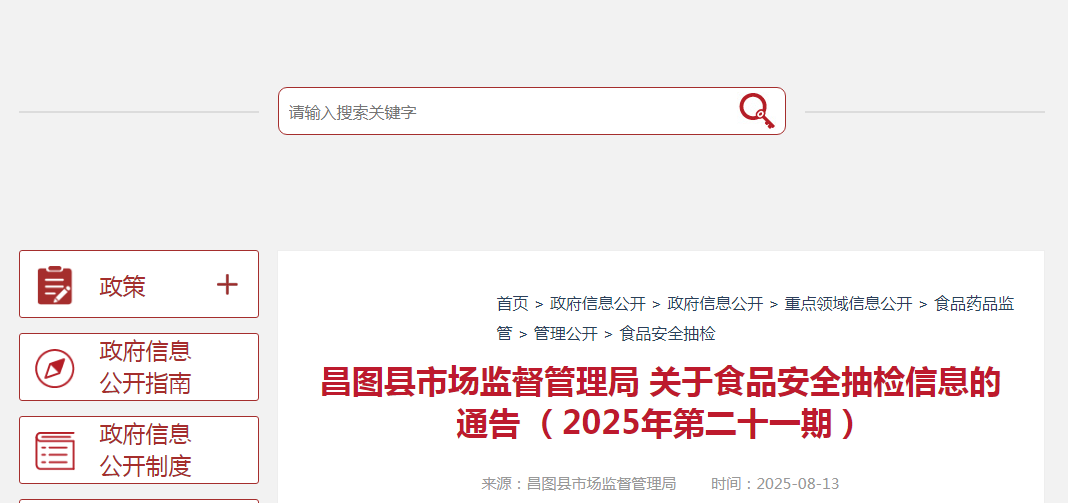Open the 政策 sidebar menu item
This screenshot has width=1068, height=503.
139,284
